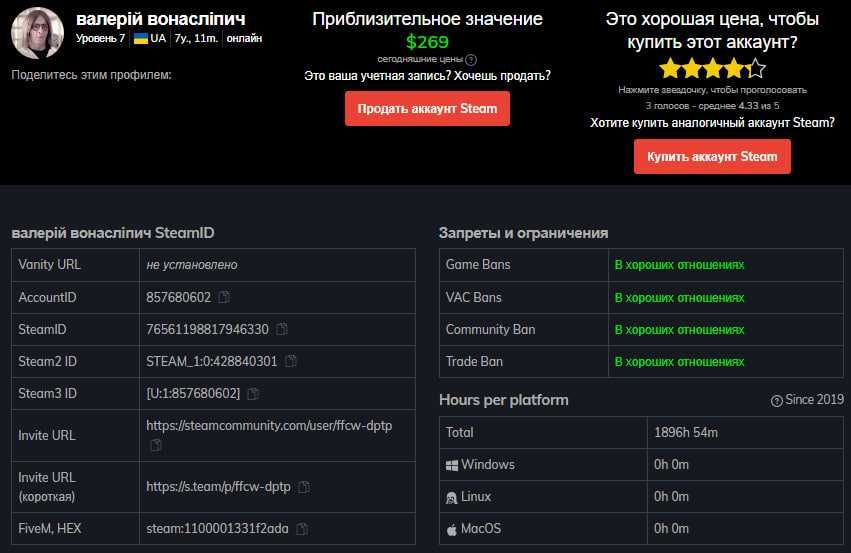This screenshot has height=553, width=851.
Task: Copy the full steamcommunity Invite URL
Action: tap(156, 446)
